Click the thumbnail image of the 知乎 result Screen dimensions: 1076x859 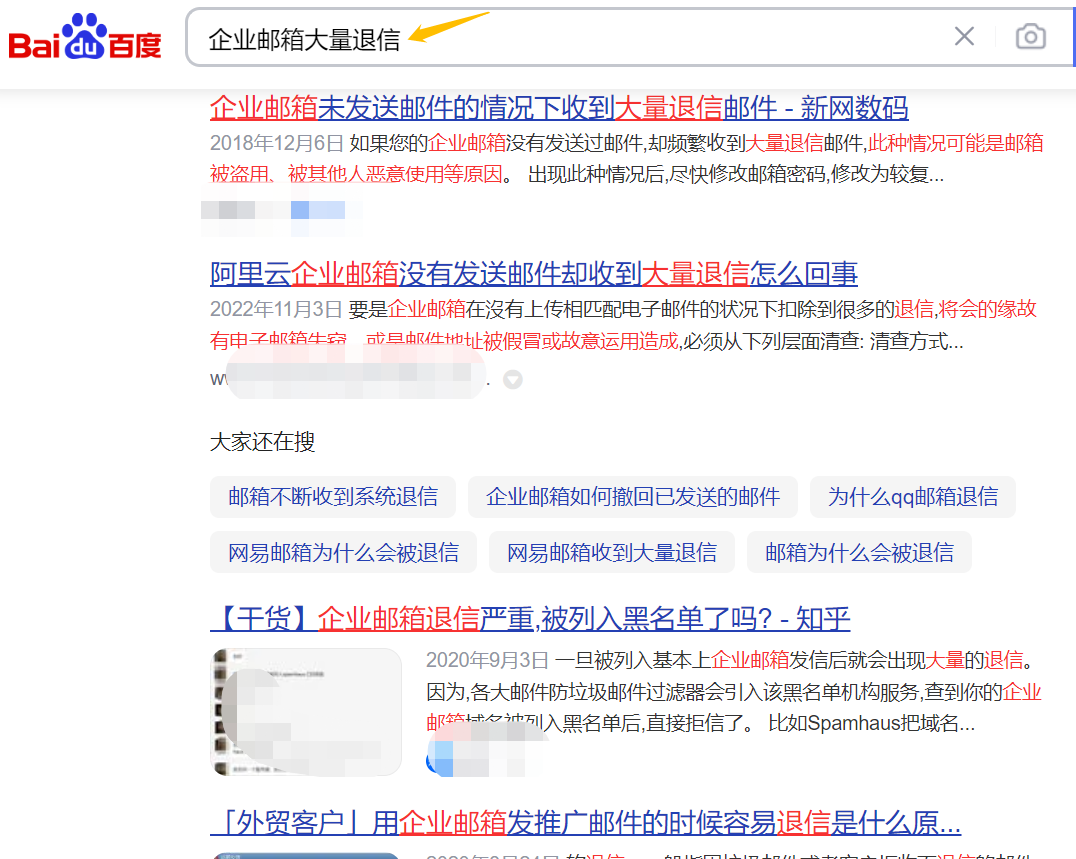(306, 712)
